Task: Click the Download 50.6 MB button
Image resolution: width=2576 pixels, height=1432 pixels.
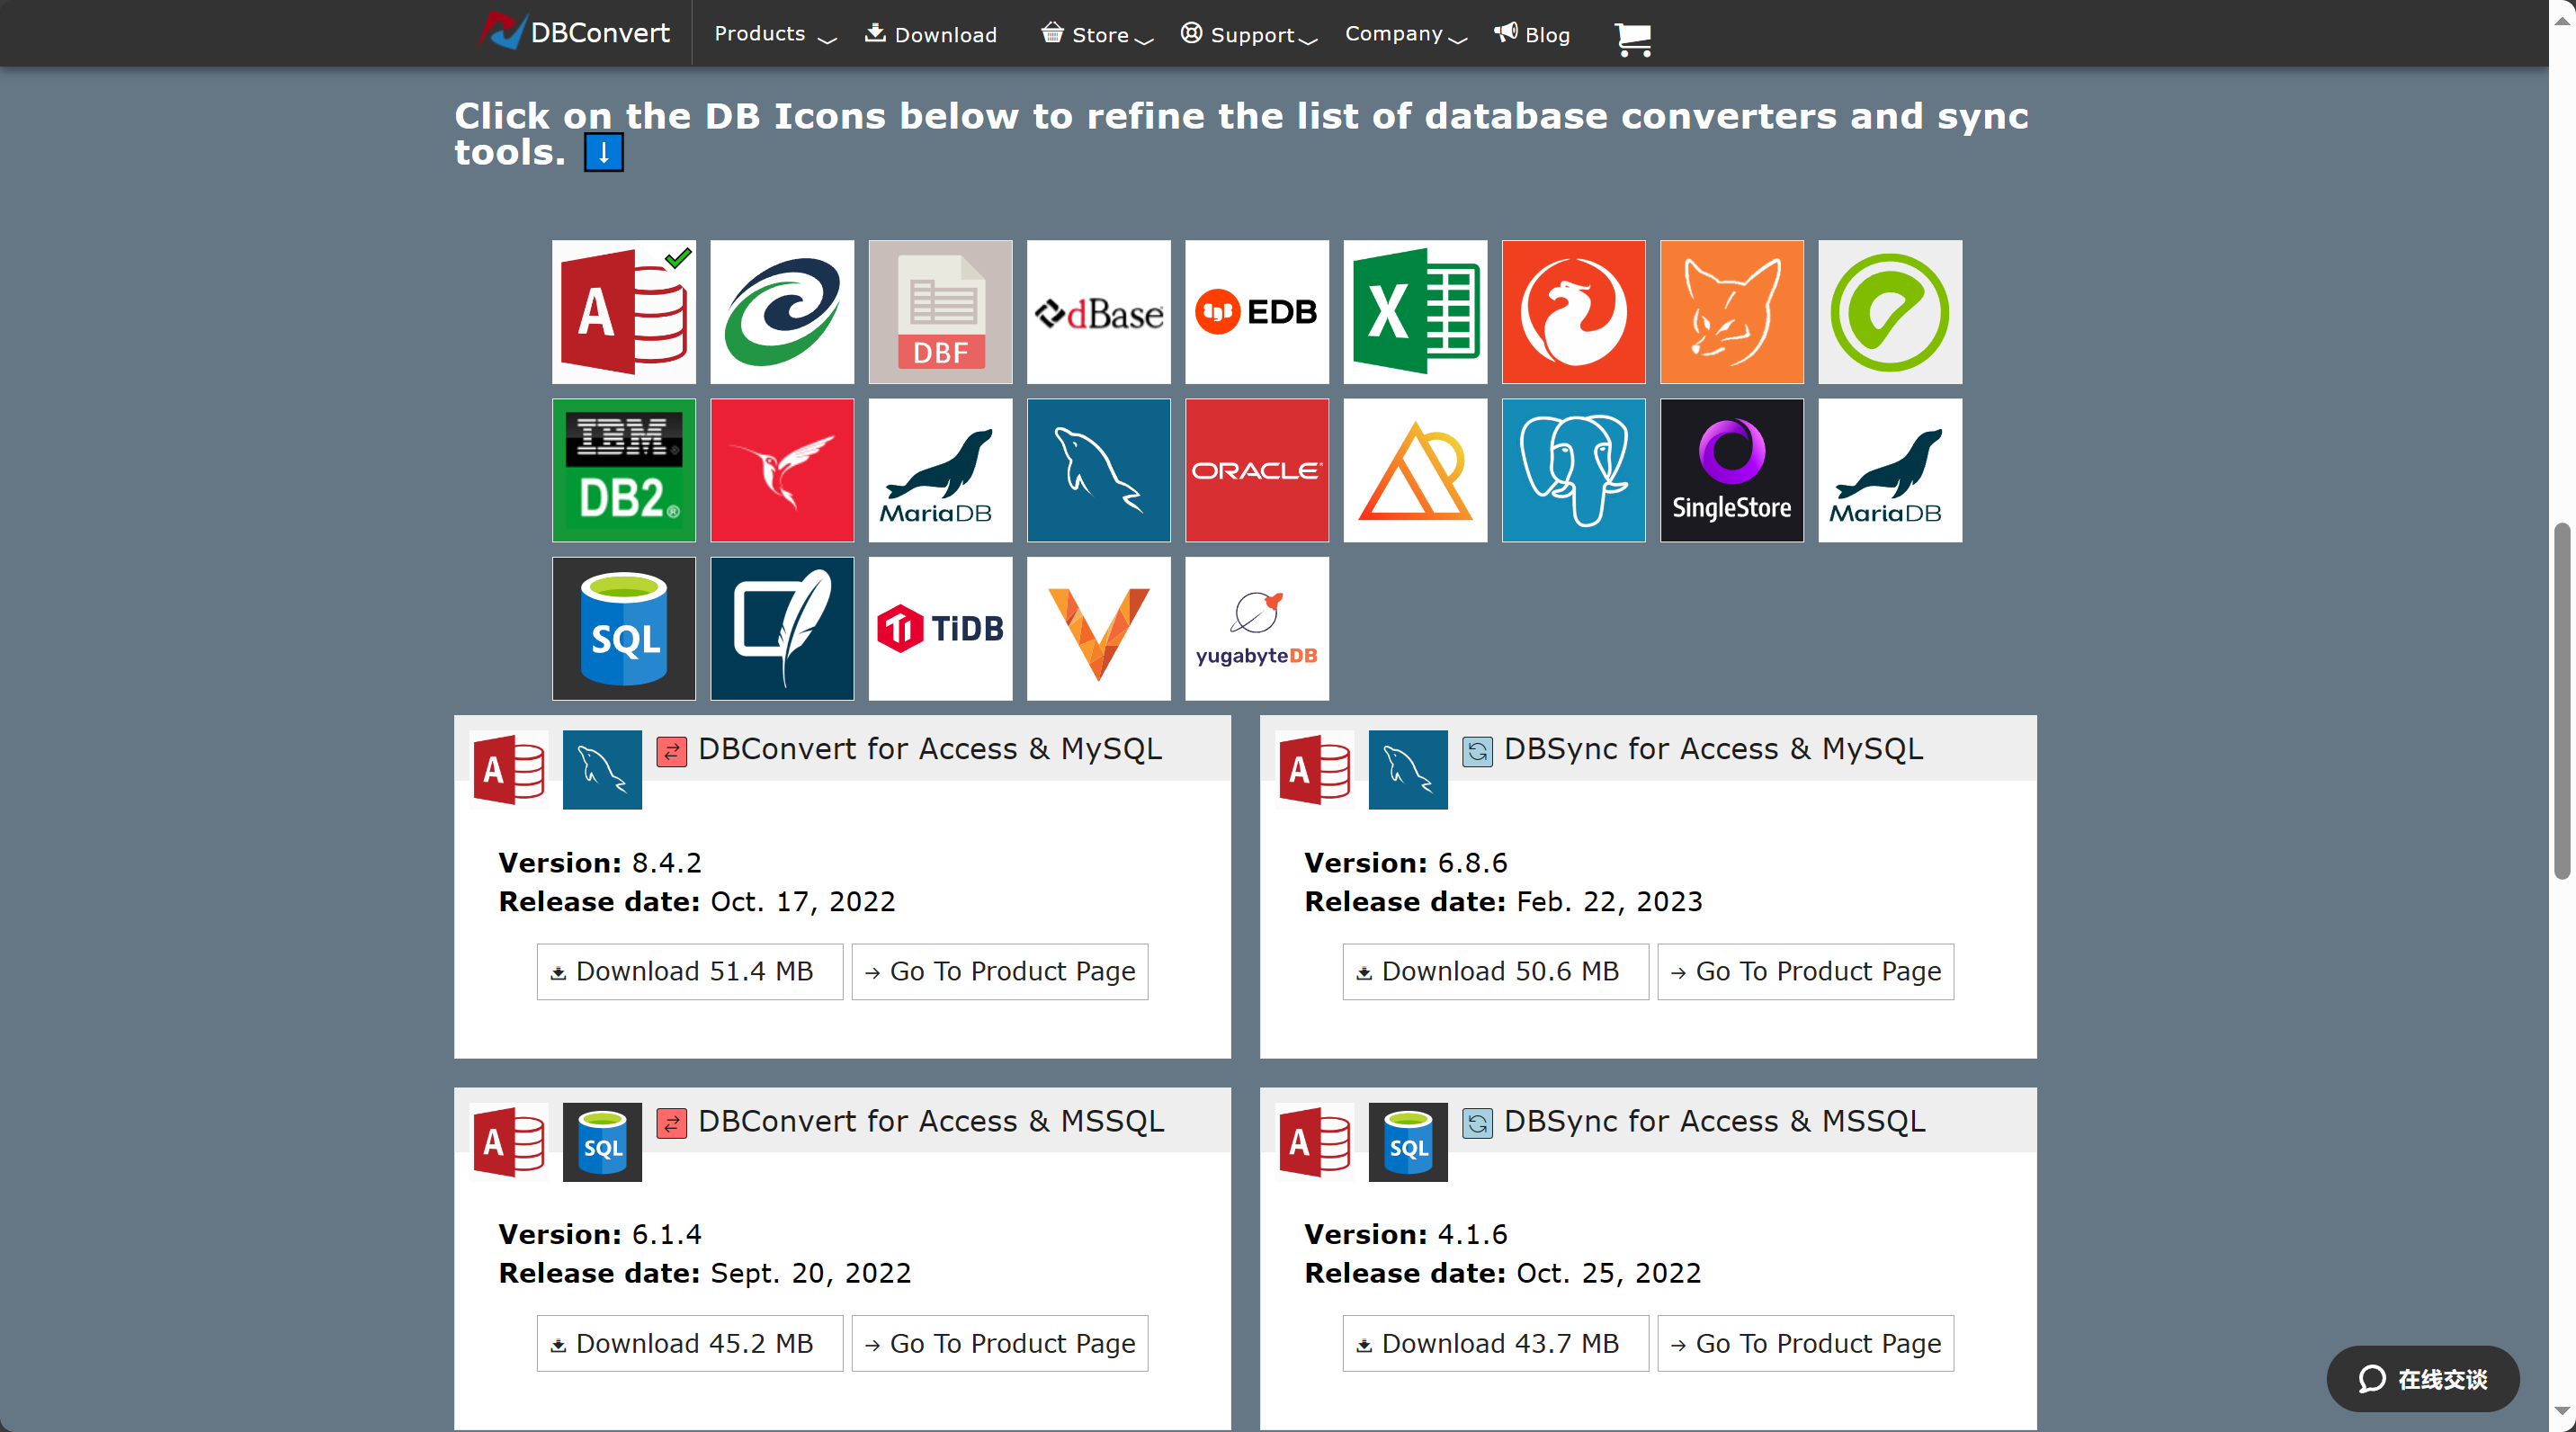Action: (1495, 971)
